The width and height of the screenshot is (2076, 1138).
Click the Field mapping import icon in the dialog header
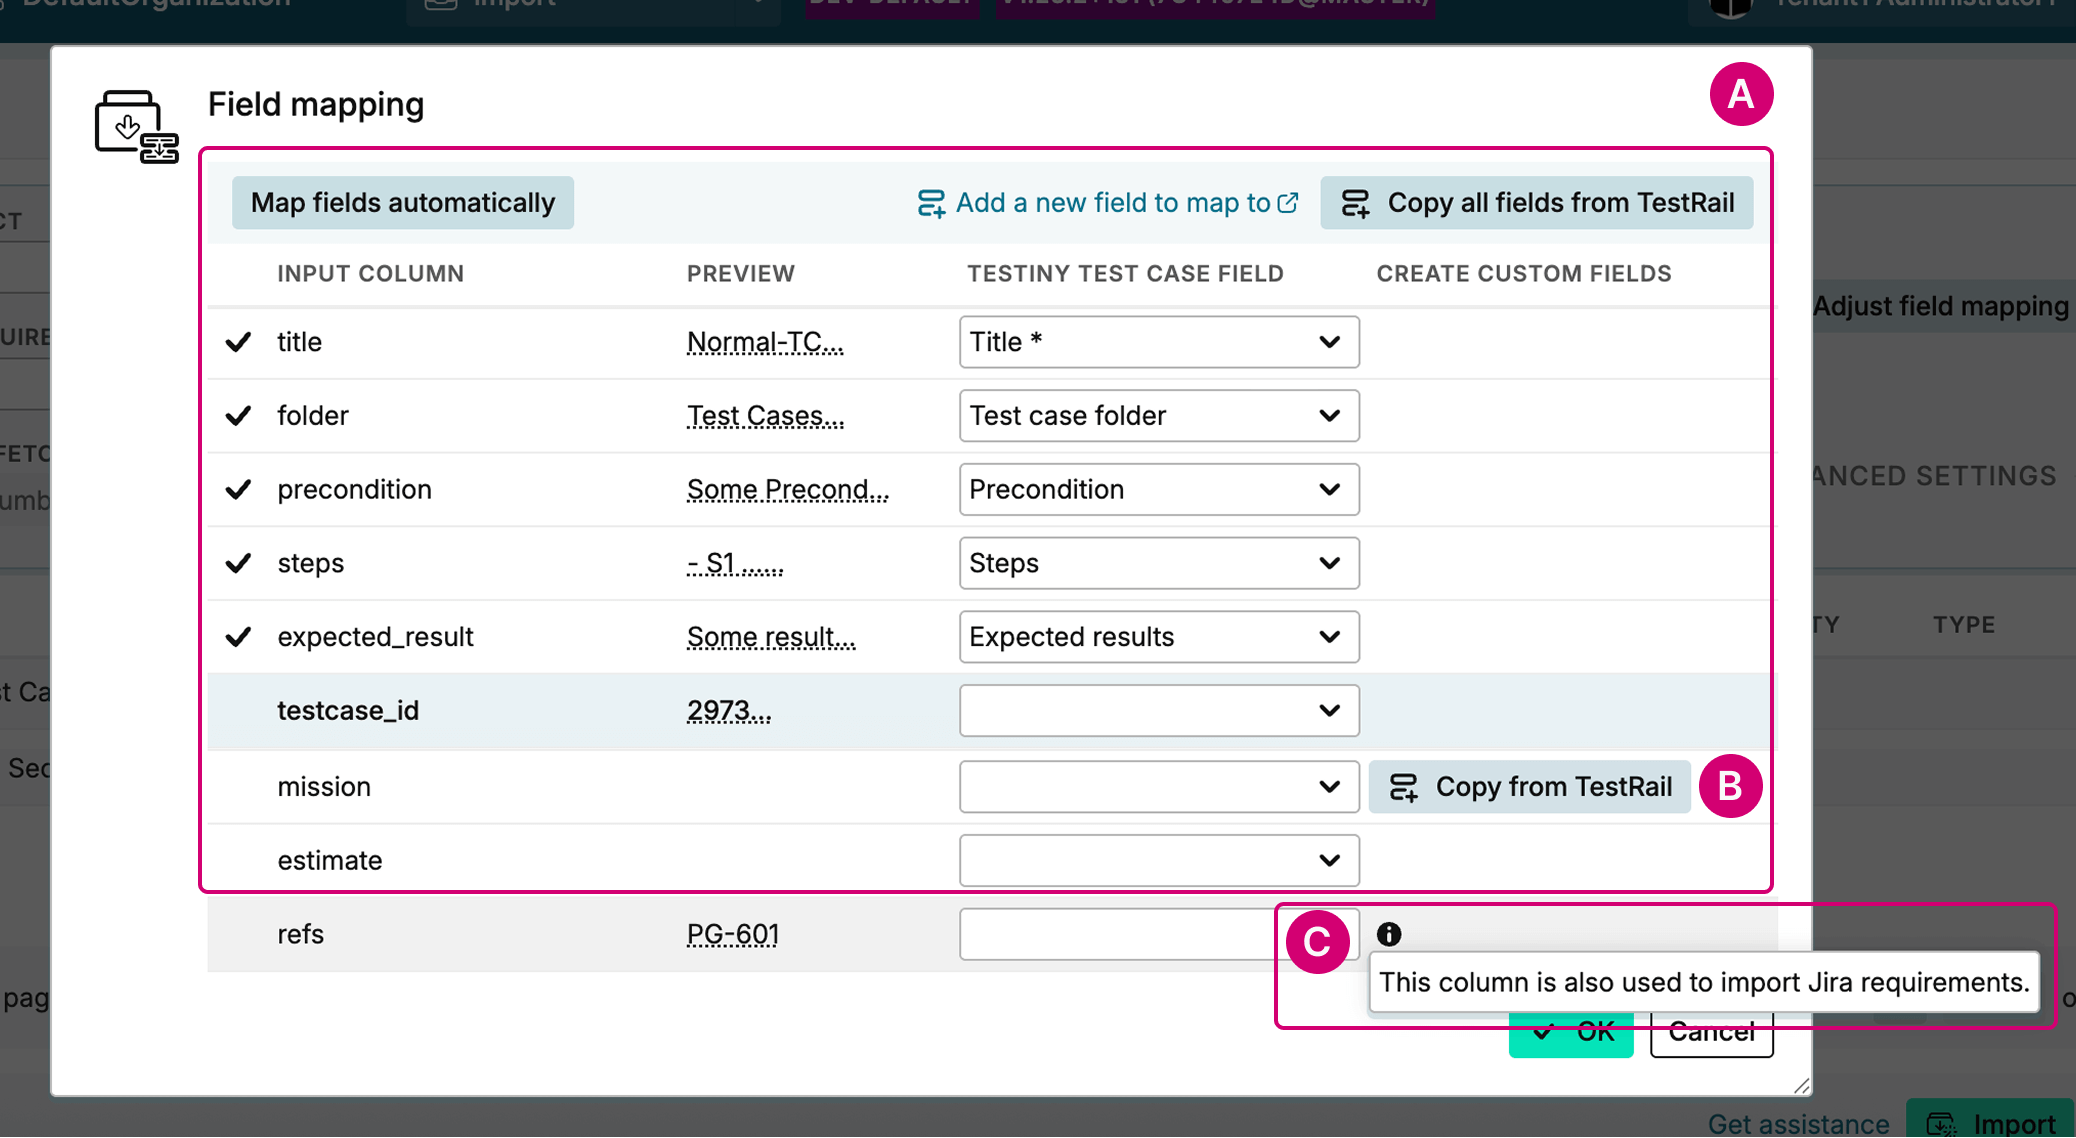click(135, 125)
